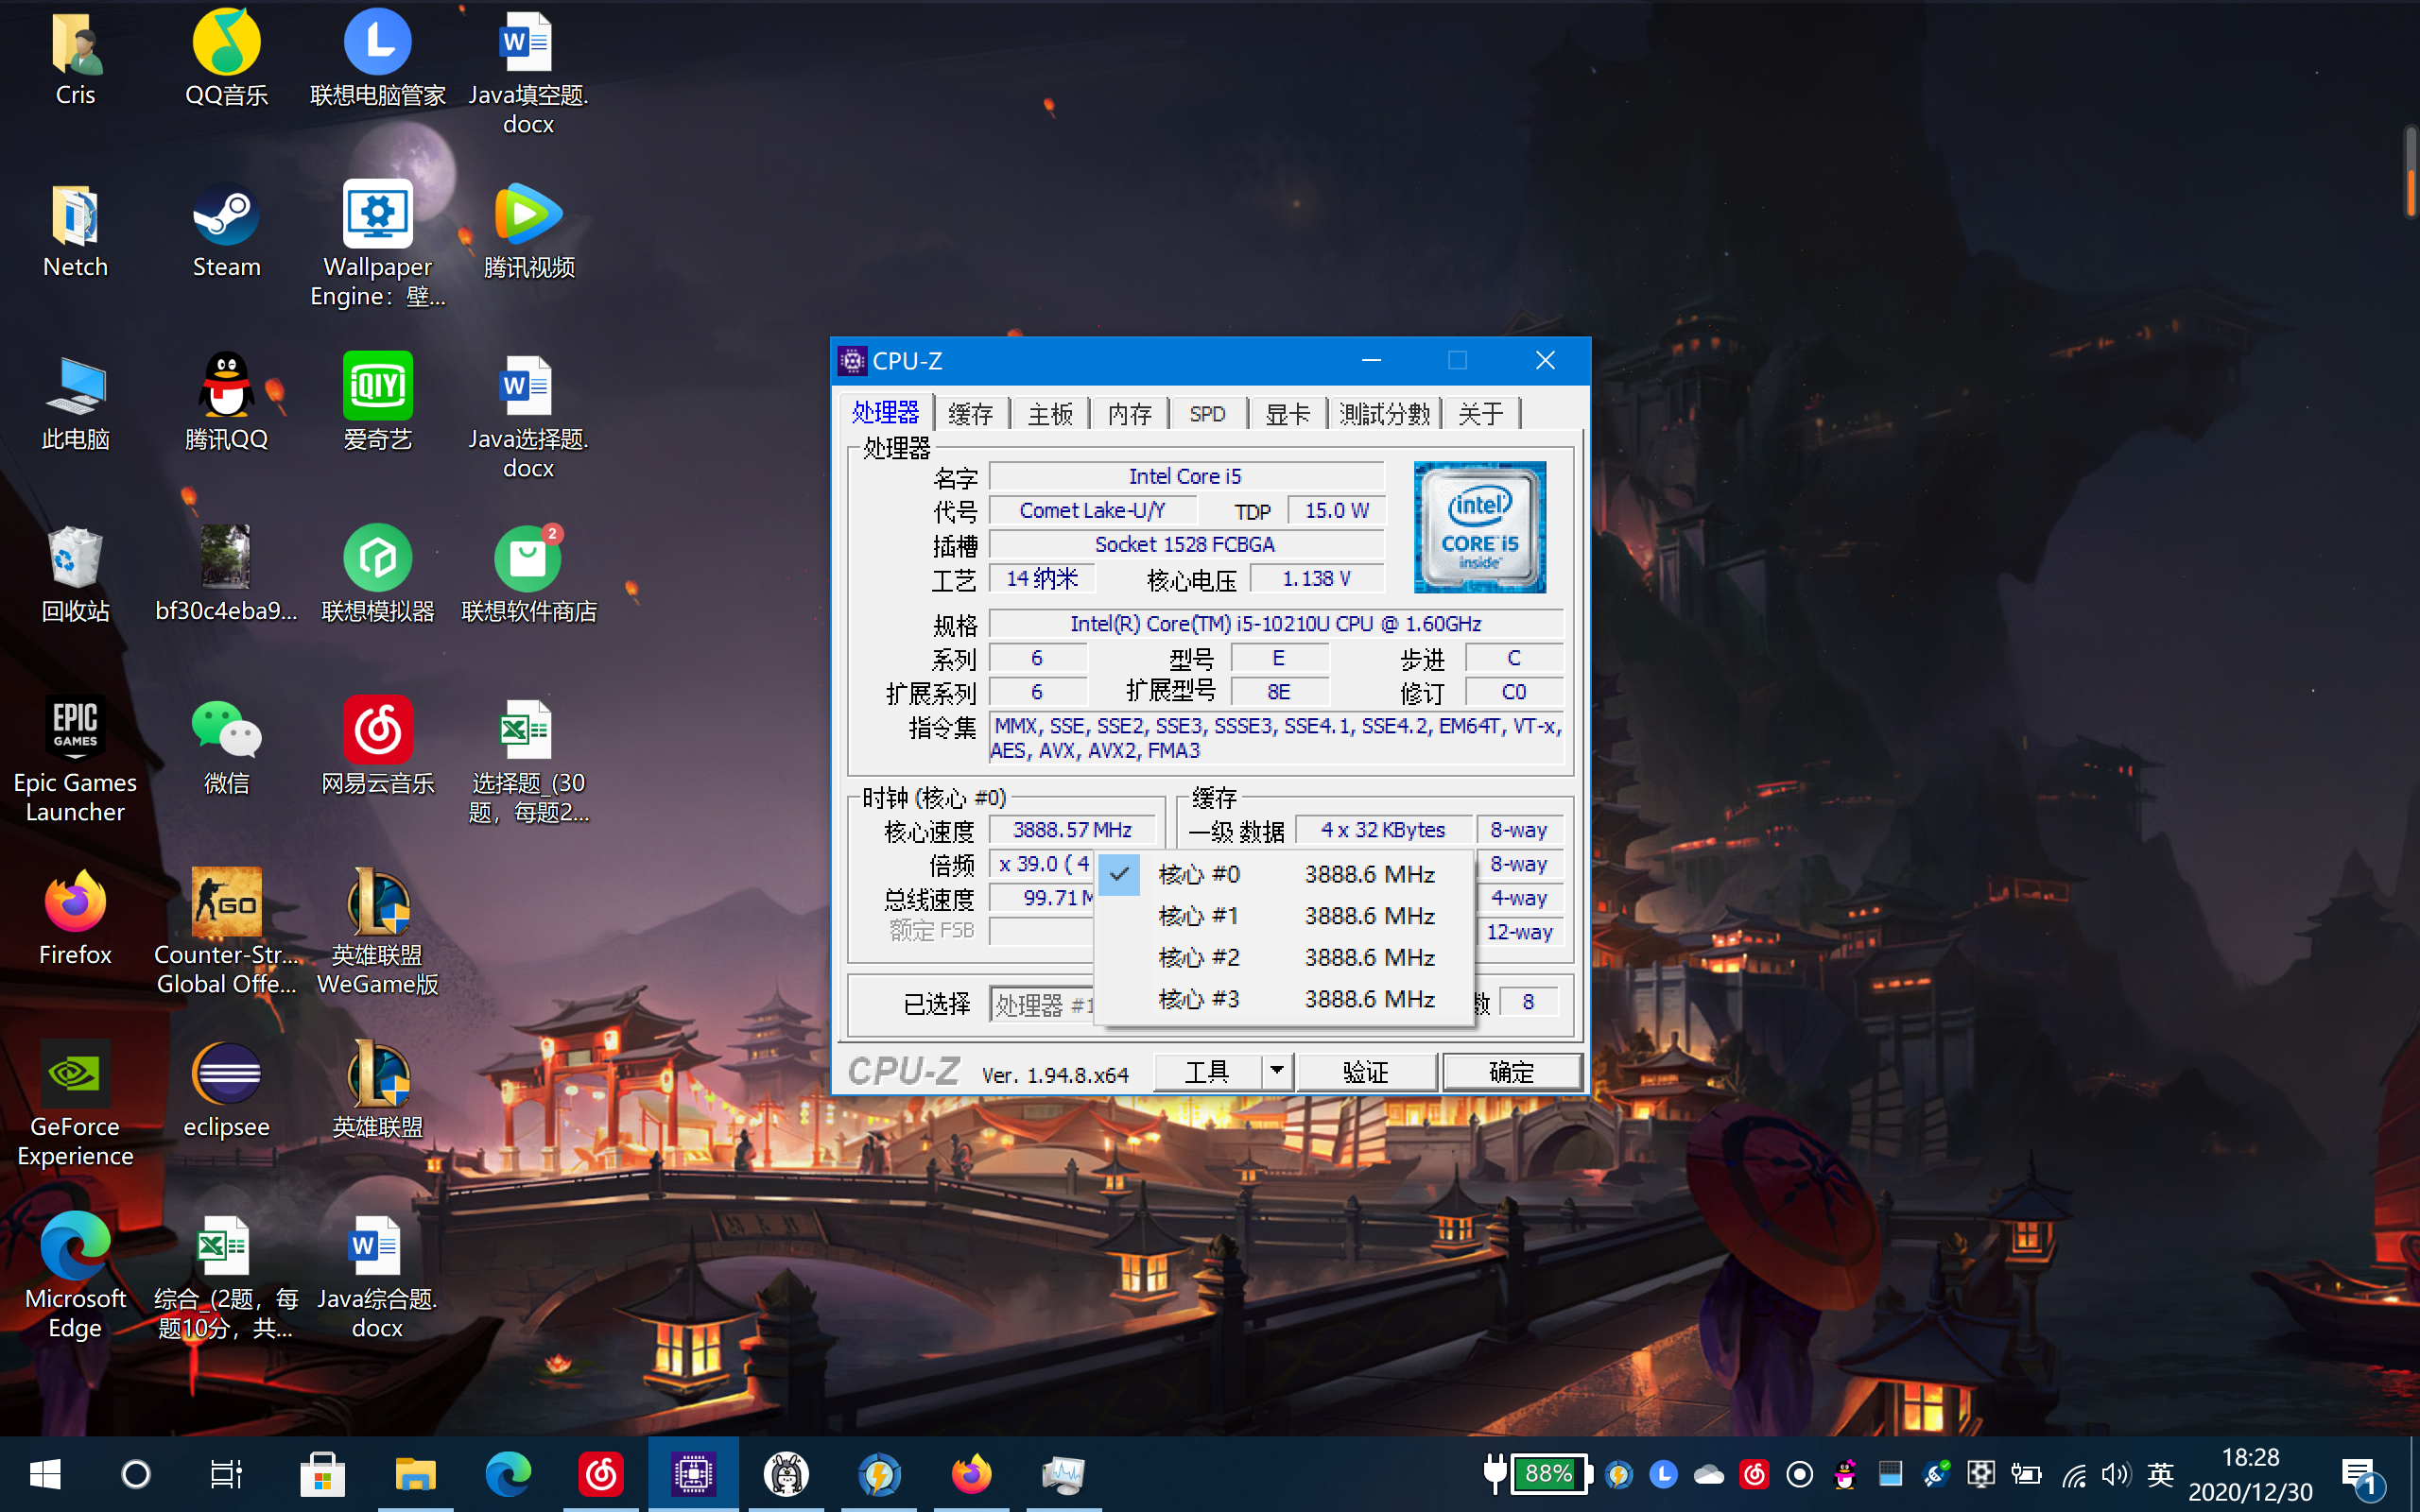Choose 核心 #1 in the core menu
This screenshot has width=2420, height=1512.
pyautogui.click(x=1284, y=916)
